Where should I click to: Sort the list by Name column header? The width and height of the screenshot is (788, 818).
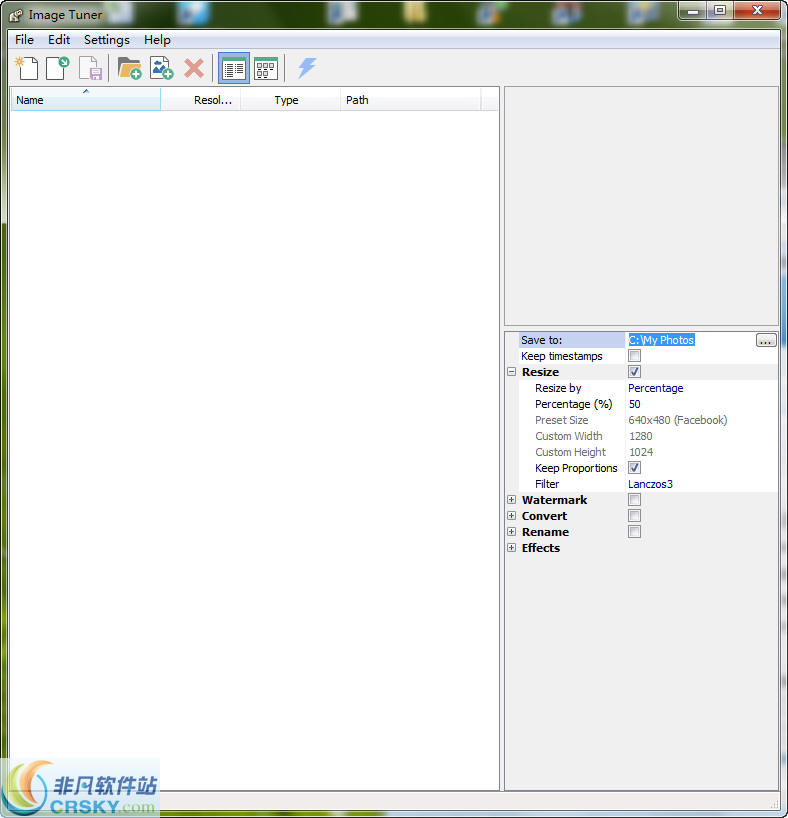click(85, 100)
